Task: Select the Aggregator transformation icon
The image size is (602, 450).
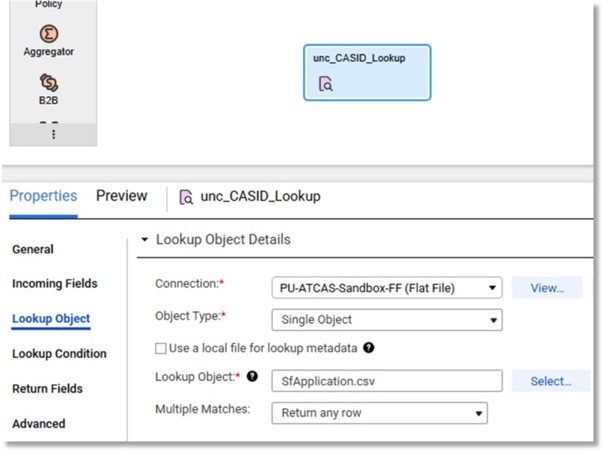Action: point(49,34)
